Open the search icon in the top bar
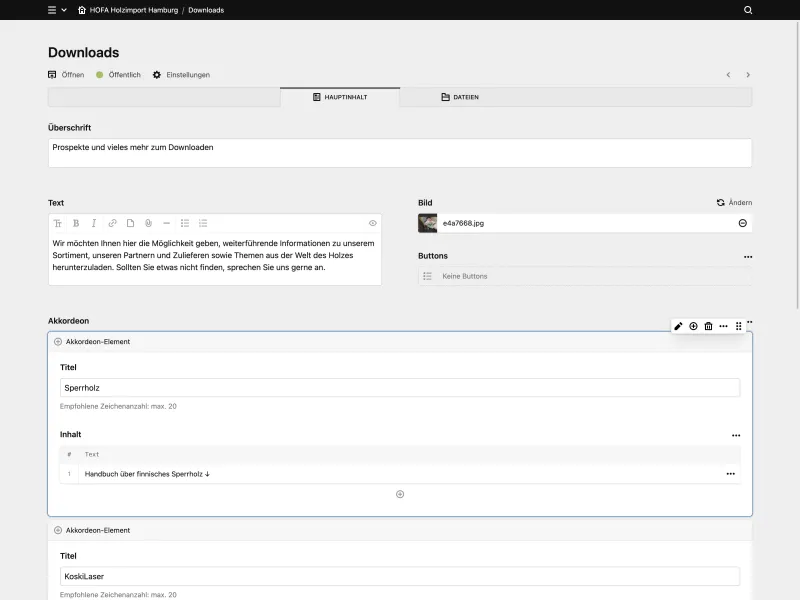Screen dimensions: 800x600 click(x=747, y=10)
